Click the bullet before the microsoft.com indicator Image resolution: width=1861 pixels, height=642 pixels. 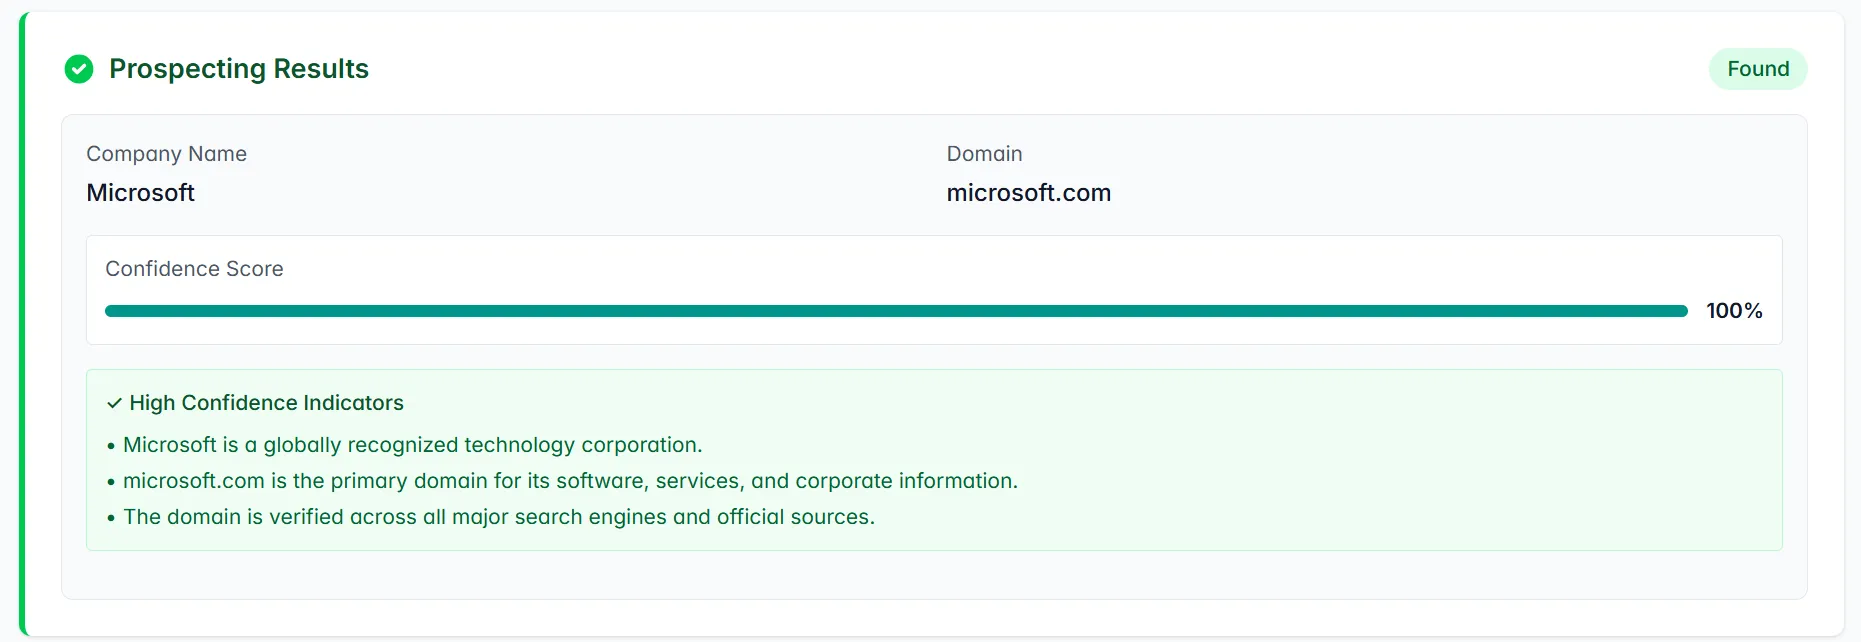(111, 482)
